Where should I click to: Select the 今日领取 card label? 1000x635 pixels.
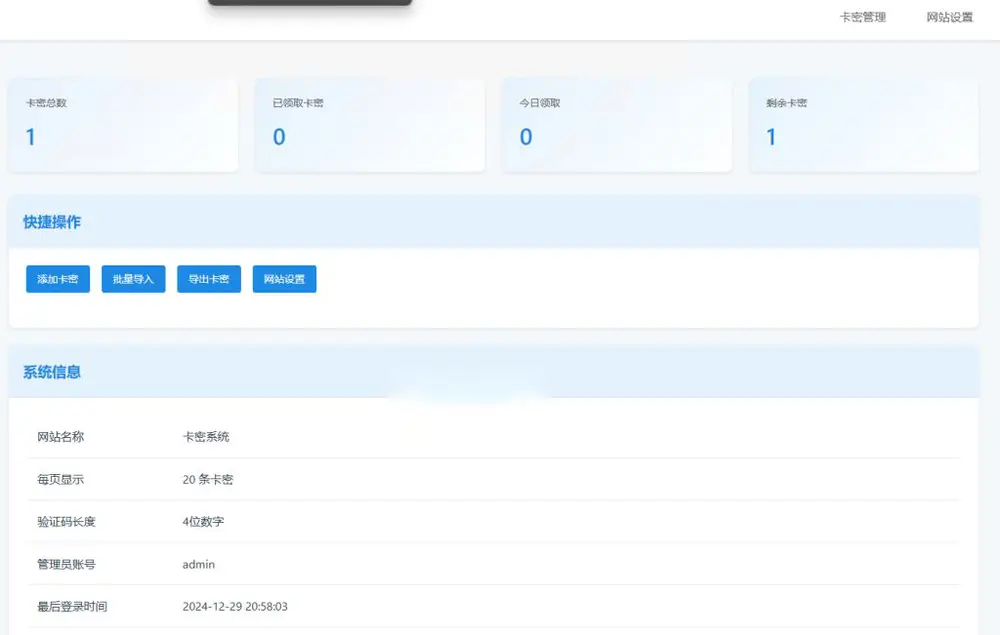pyautogui.click(x=540, y=103)
